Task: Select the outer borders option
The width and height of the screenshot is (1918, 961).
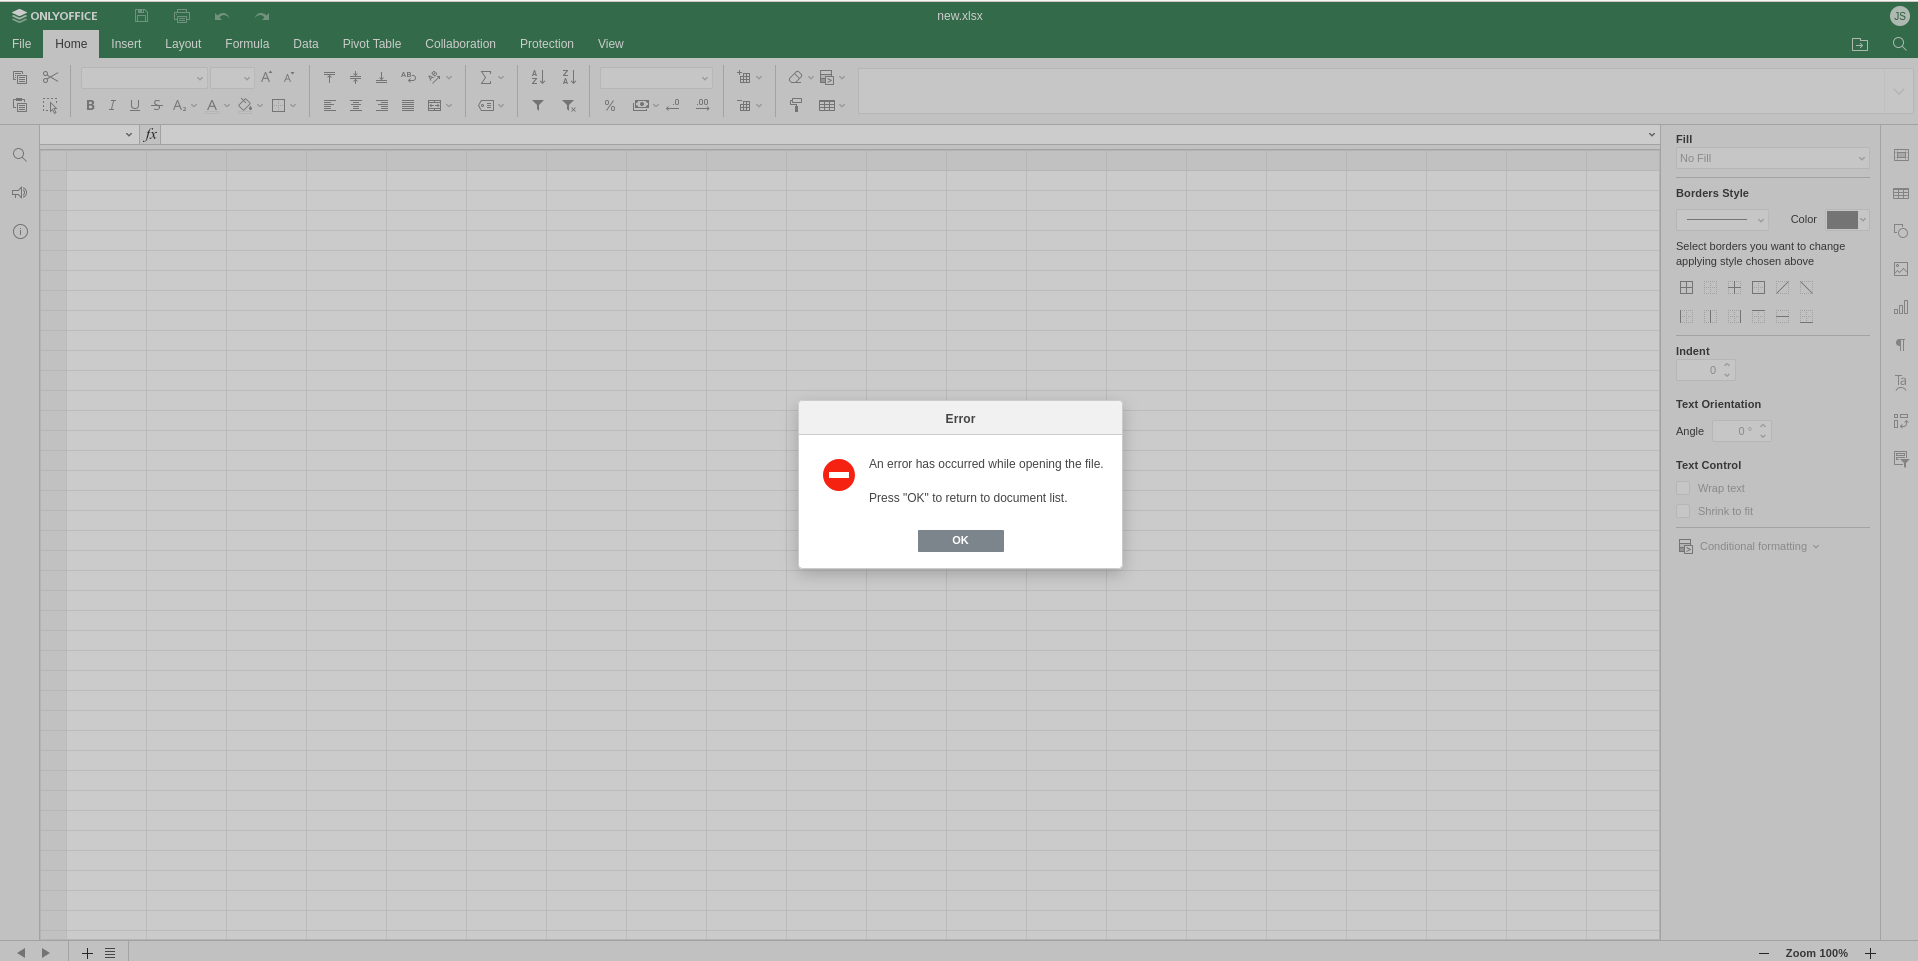Action: [x=1758, y=287]
